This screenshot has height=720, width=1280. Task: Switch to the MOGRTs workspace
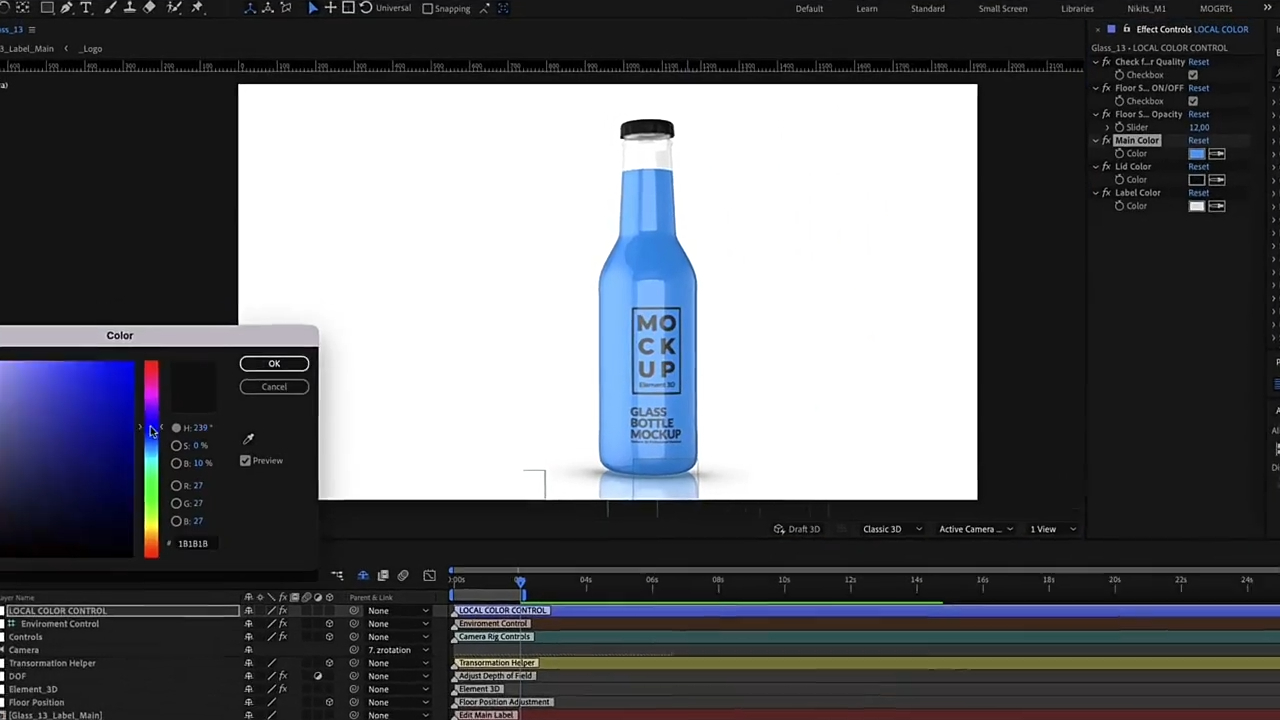[1216, 9]
